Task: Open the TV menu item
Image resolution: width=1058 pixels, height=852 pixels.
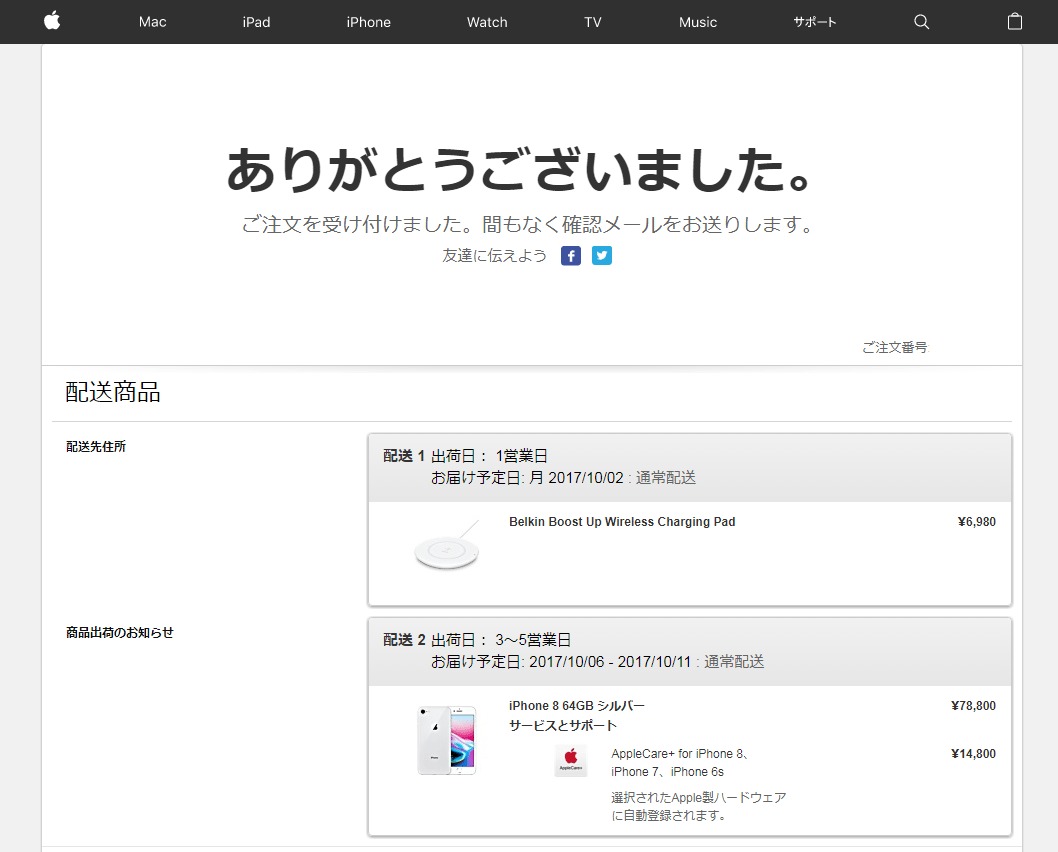Action: 592,22
